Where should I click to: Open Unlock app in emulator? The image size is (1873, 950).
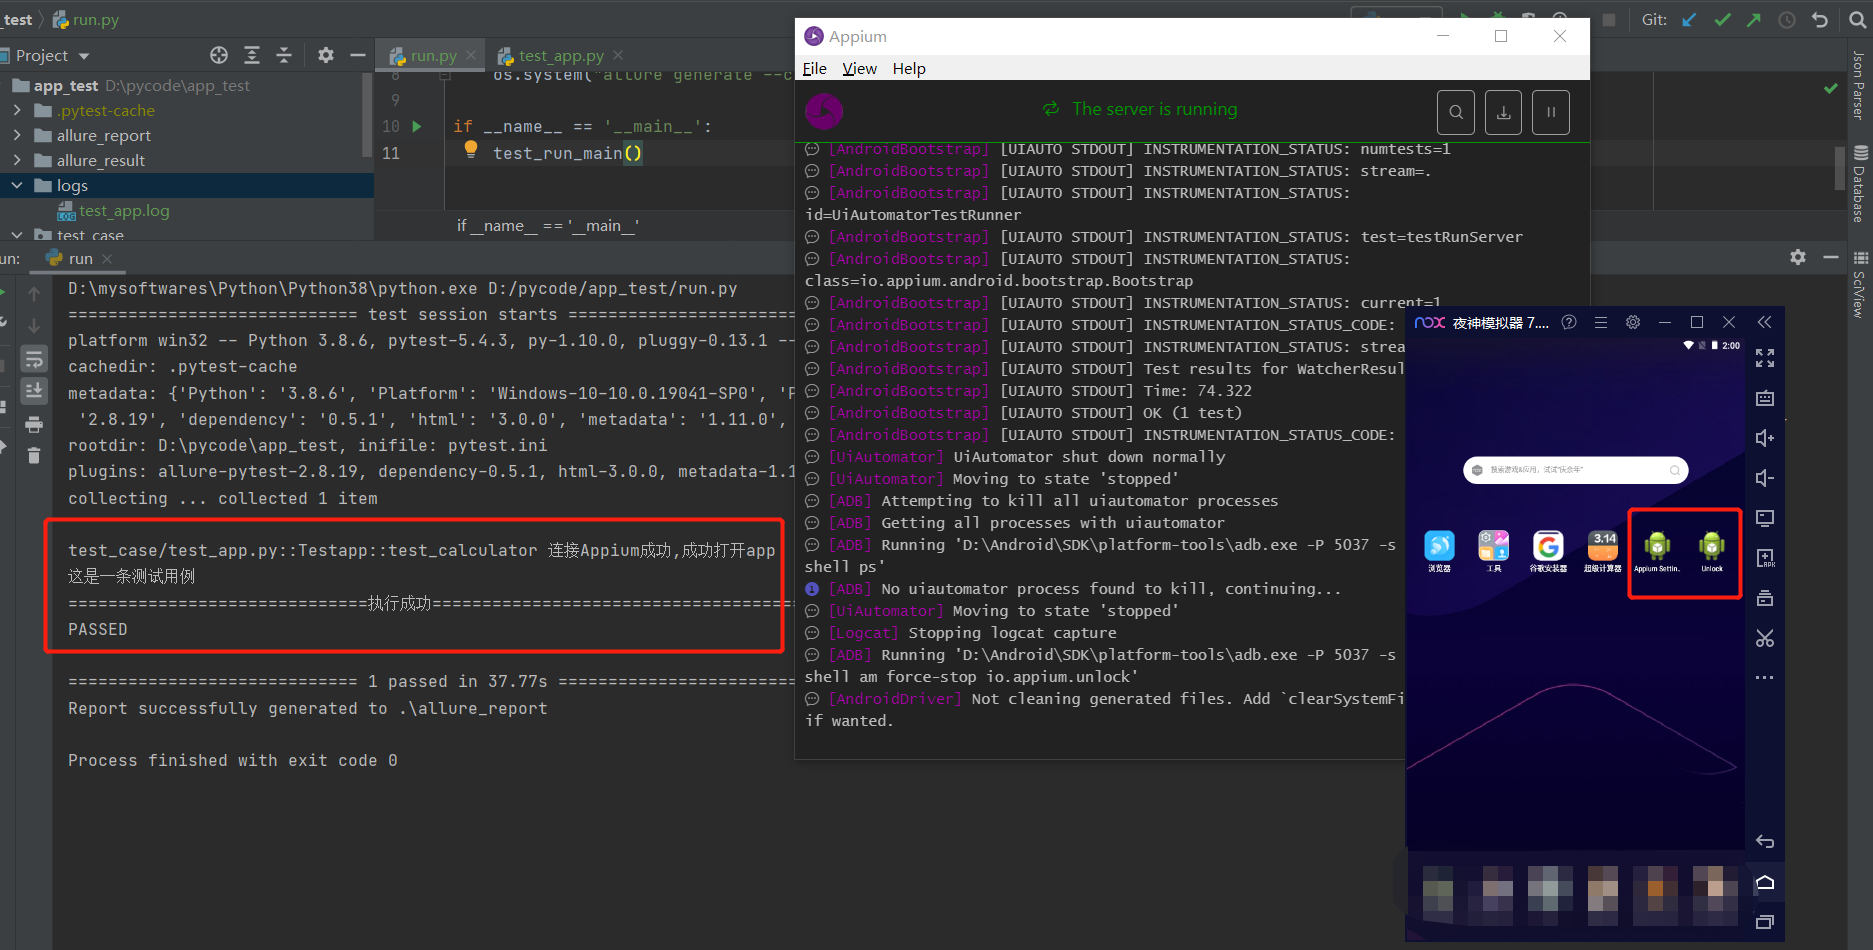pyautogui.click(x=1712, y=551)
